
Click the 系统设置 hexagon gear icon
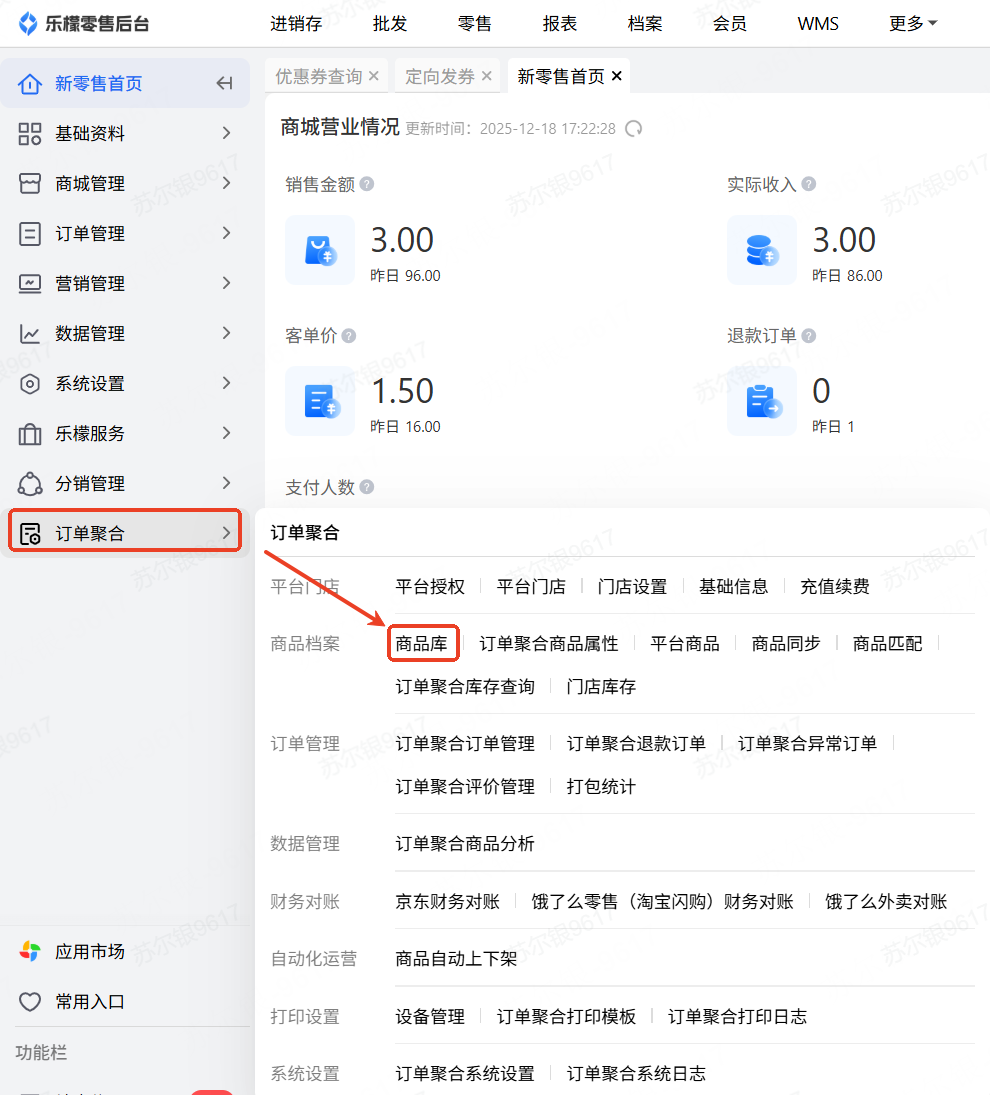(x=30, y=384)
